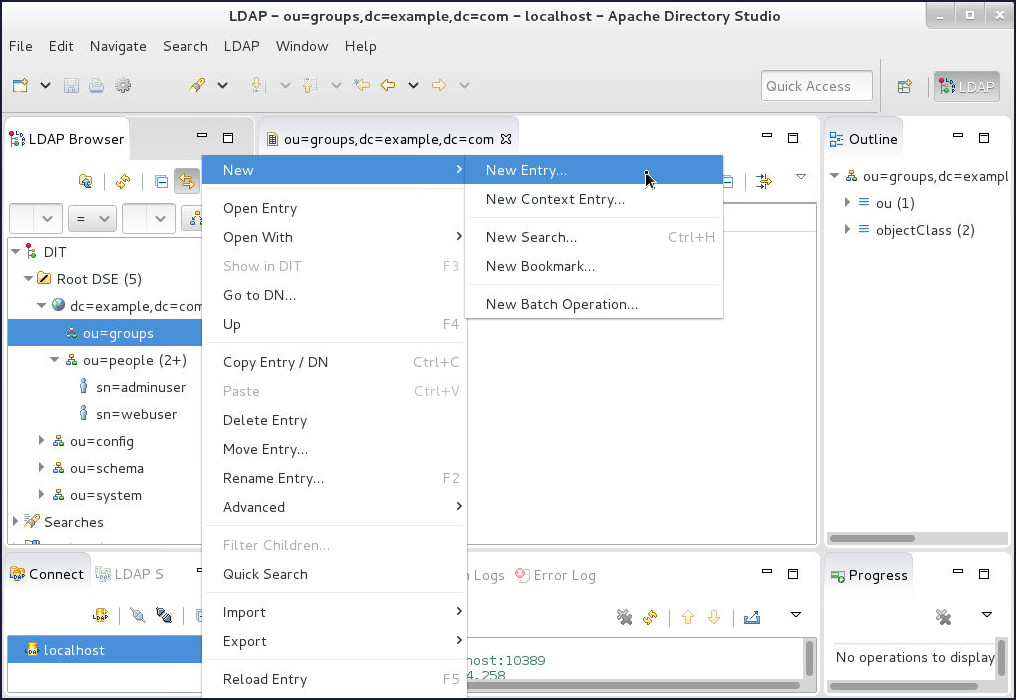Click the Export logs icon
1016x700 pixels.
point(752,618)
